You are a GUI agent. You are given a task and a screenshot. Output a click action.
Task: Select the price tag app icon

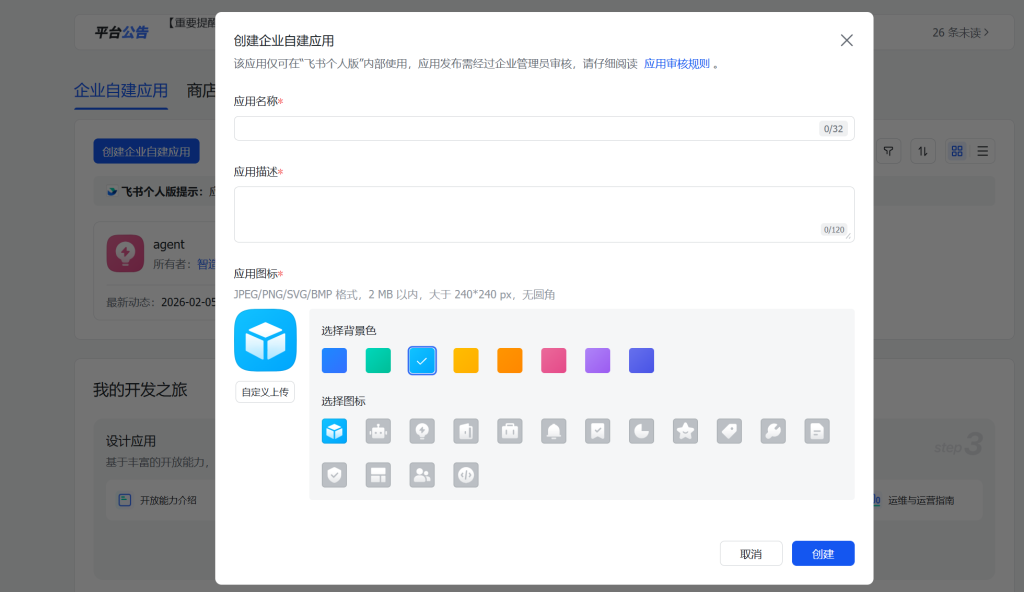(x=729, y=431)
